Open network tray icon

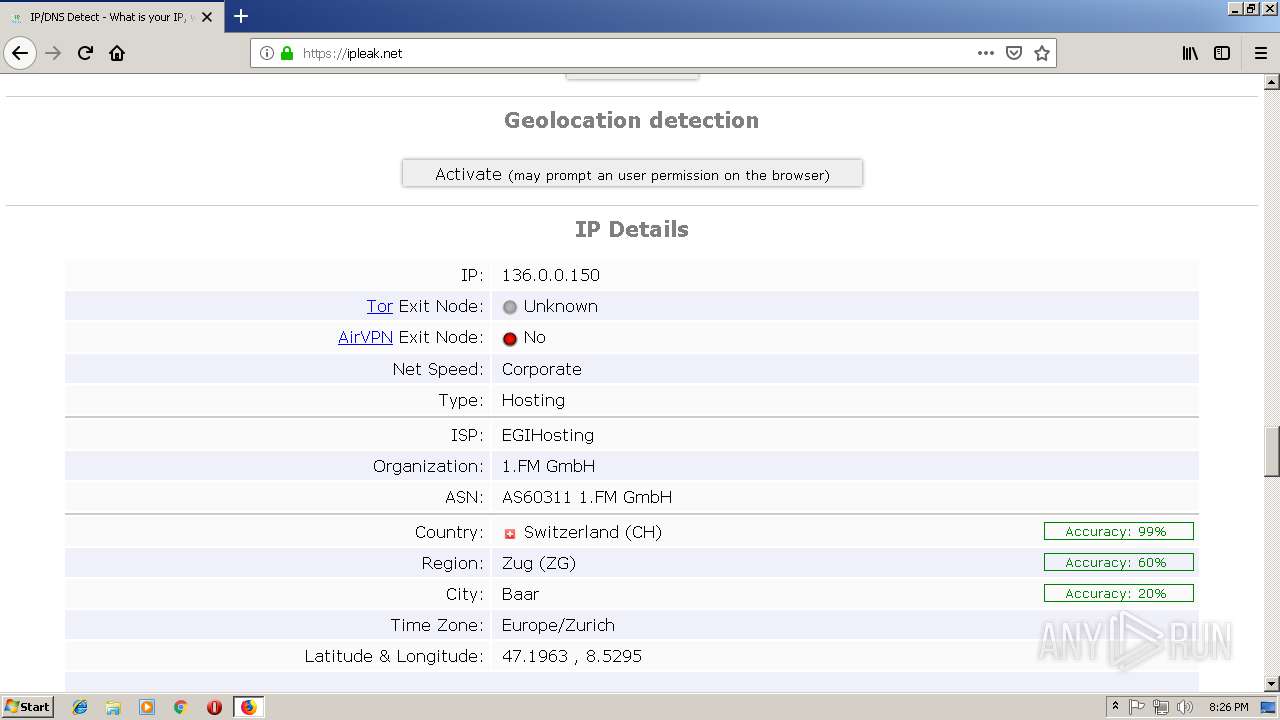click(1160, 707)
